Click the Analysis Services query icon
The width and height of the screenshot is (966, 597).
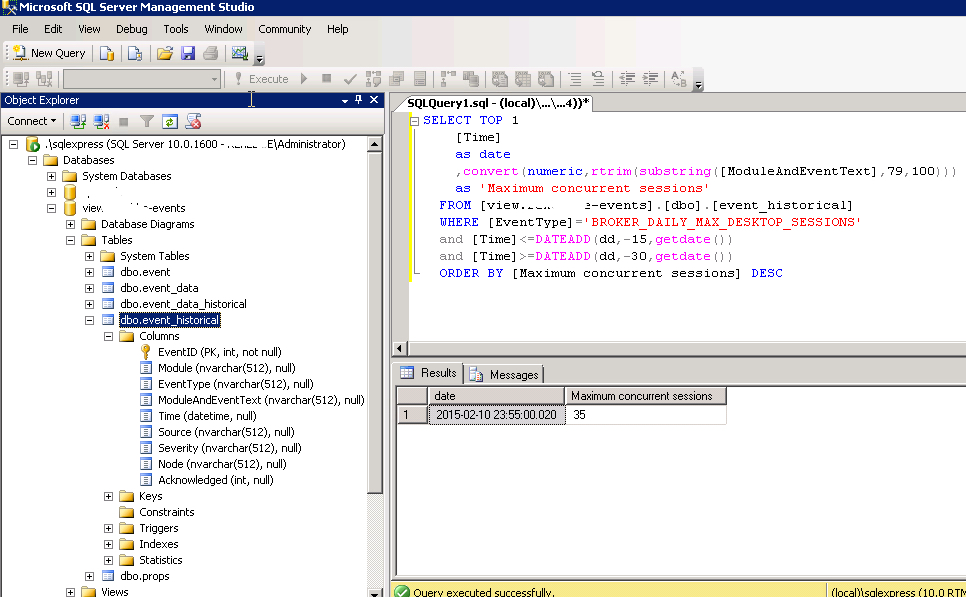point(135,54)
